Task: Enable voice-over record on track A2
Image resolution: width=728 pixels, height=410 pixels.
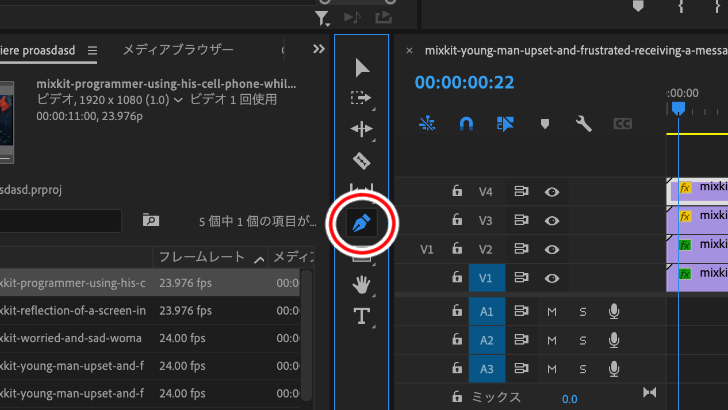Action: (614, 340)
